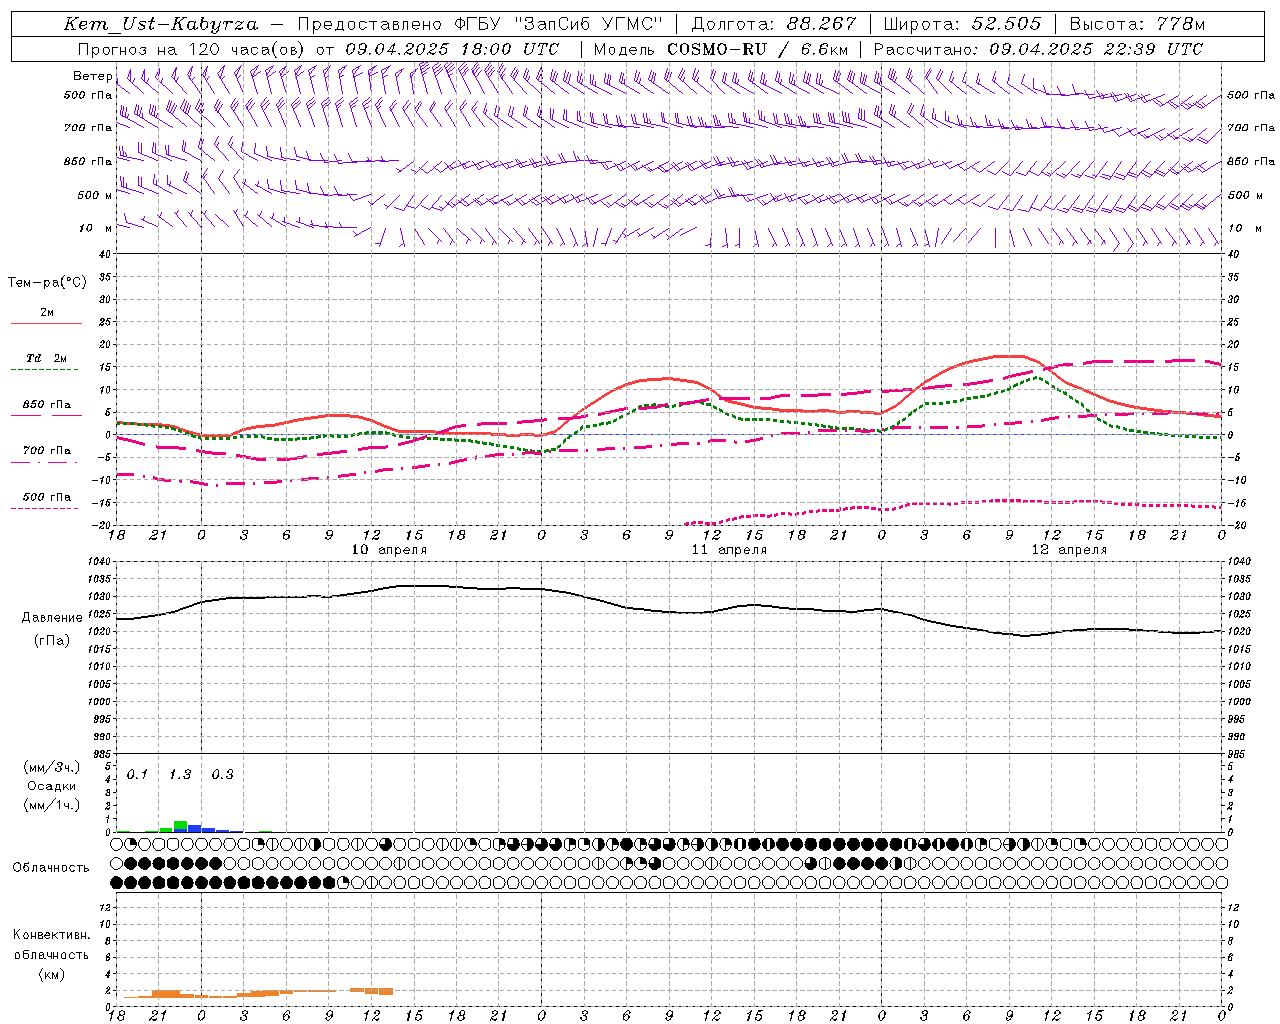Image resolution: width=1280 pixels, height=1024 pixels.
Task: Click the Модель COSMO-RU / 6.6км label
Action: click(x=721, y=49)
